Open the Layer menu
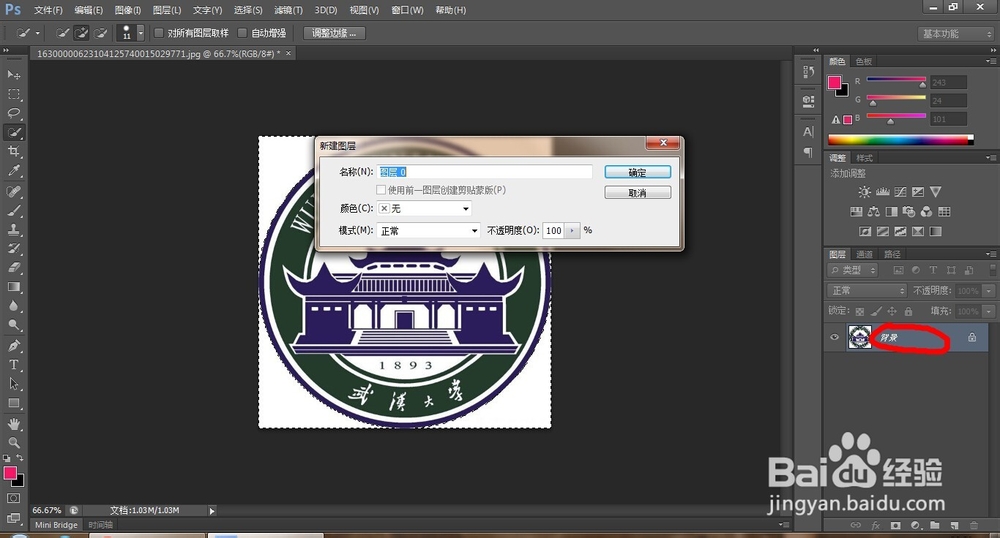The width and height of the screenshot is (1000, 538). (x=167, y=10)
